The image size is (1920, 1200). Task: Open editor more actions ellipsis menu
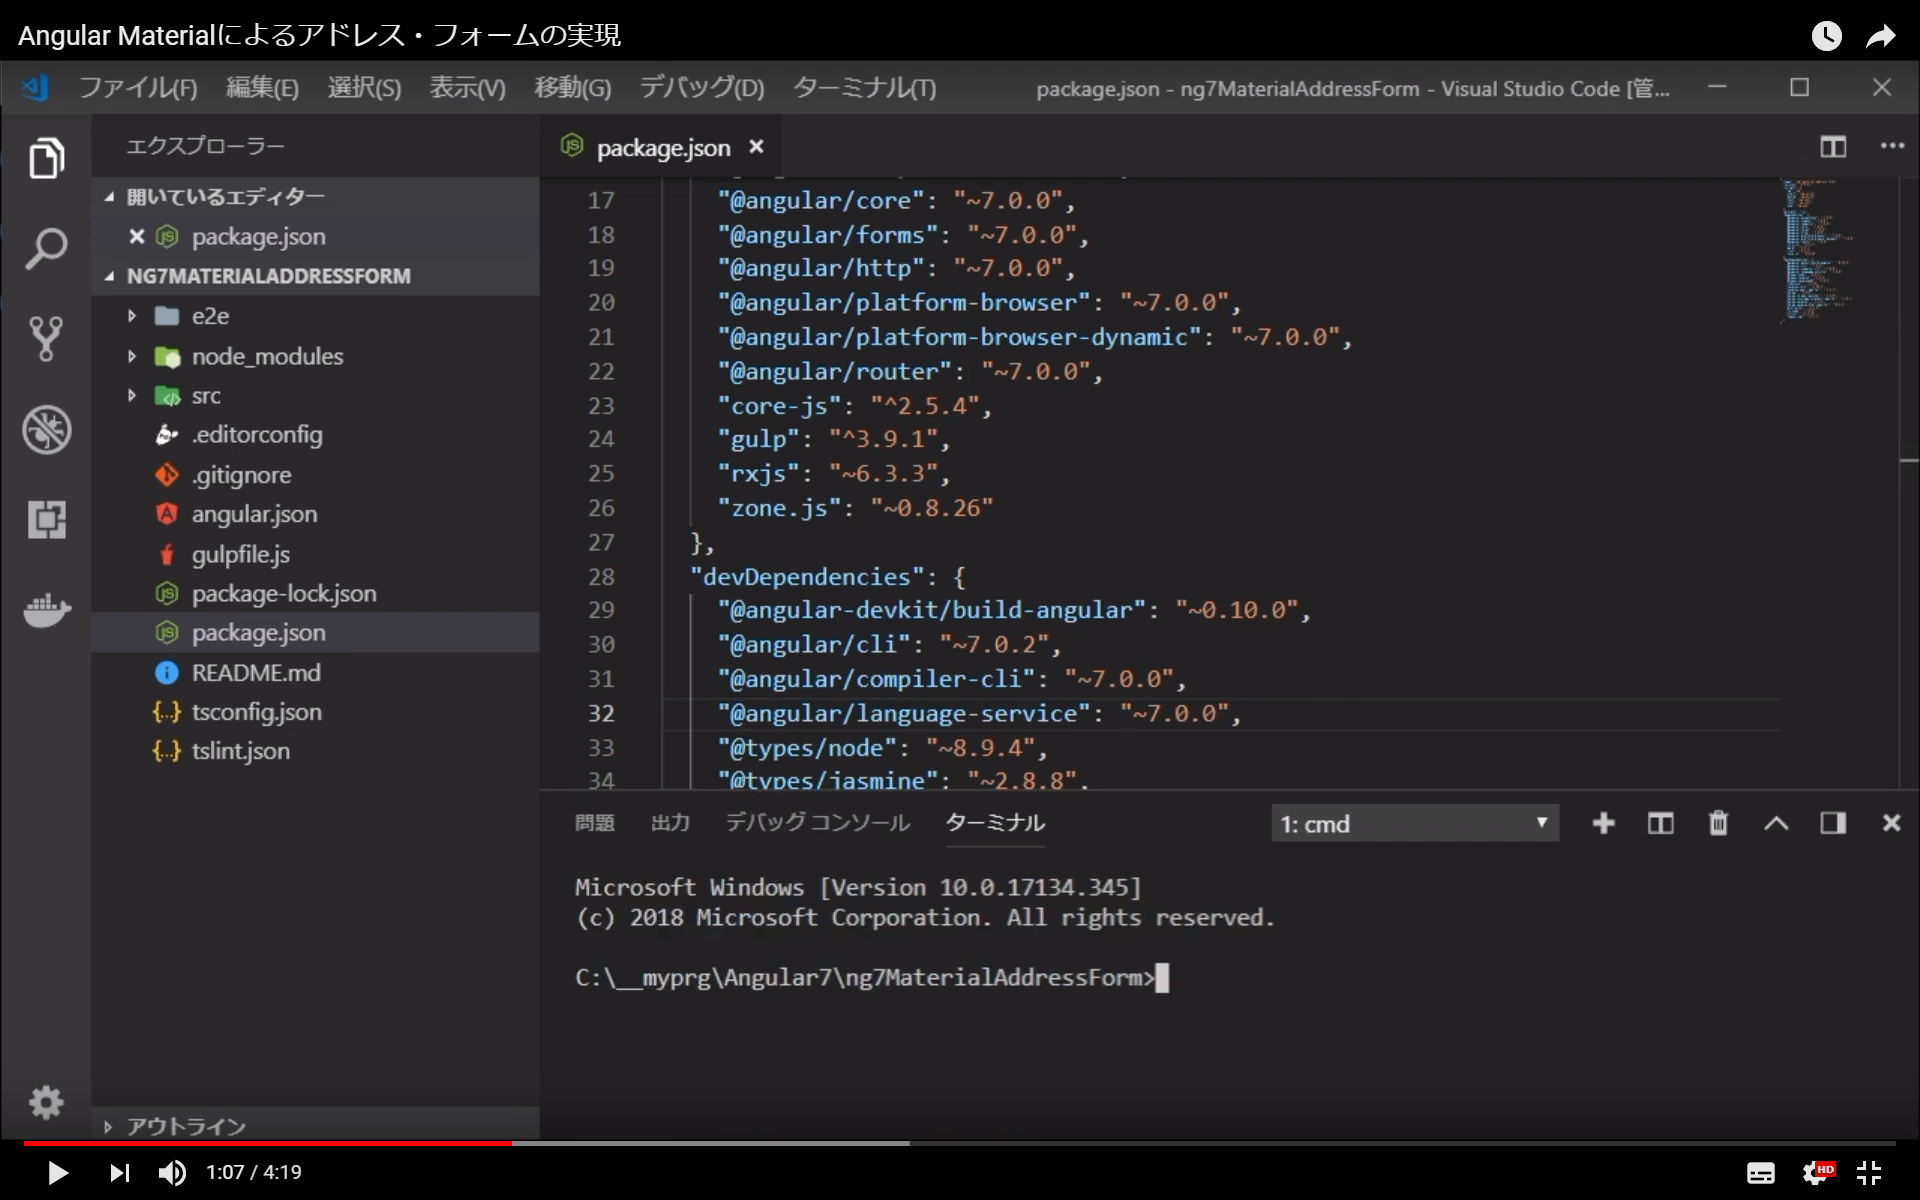(x=1892, y=146)
